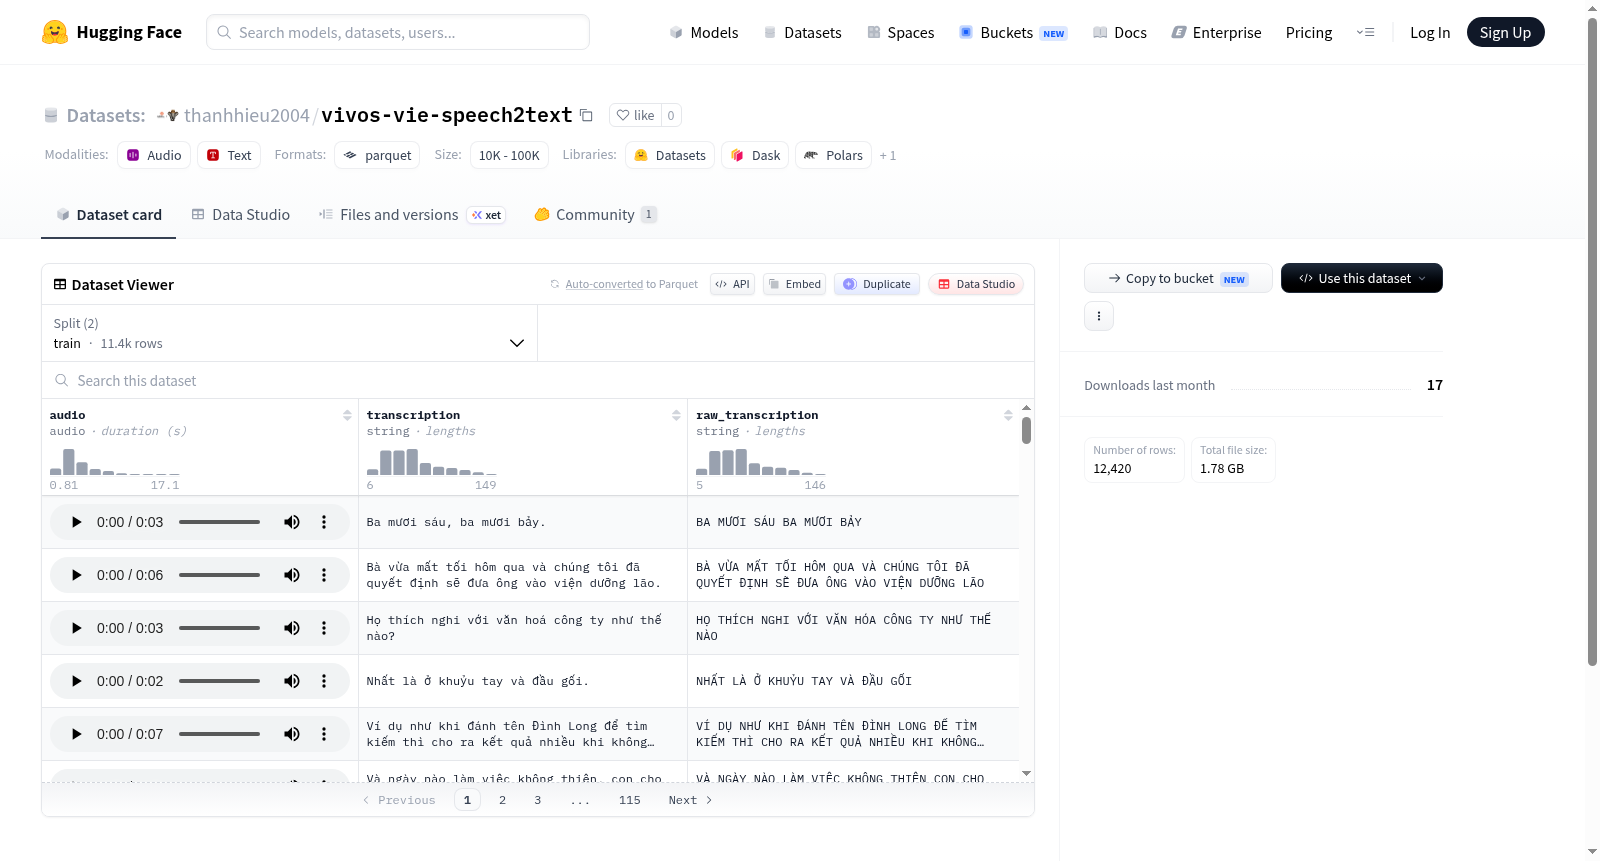Go to Spaces
1600x861 pixels.
(x=901, y=32)
